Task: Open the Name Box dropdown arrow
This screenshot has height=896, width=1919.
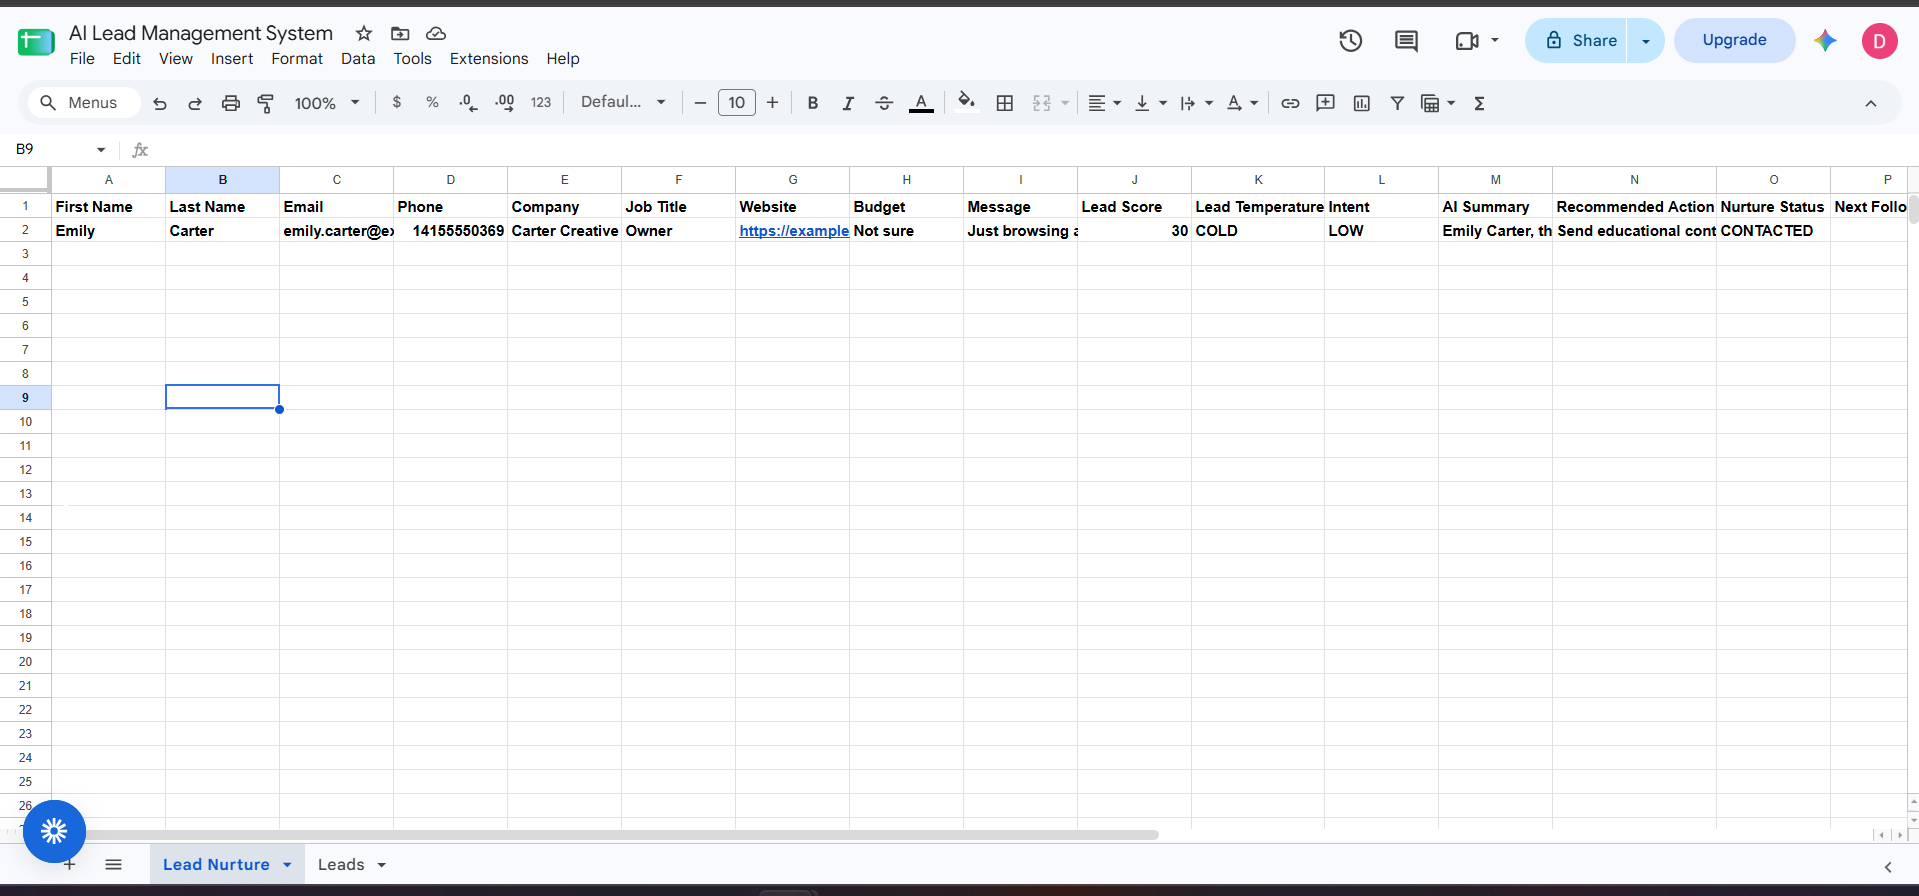Action: tap(101, 150)
